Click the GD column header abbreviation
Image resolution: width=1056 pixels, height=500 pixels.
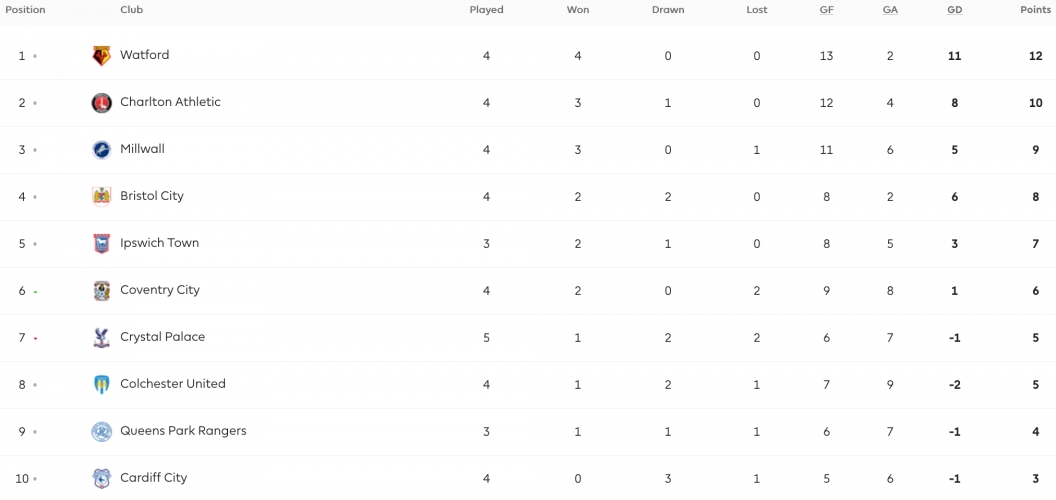[x=954, y=10]
